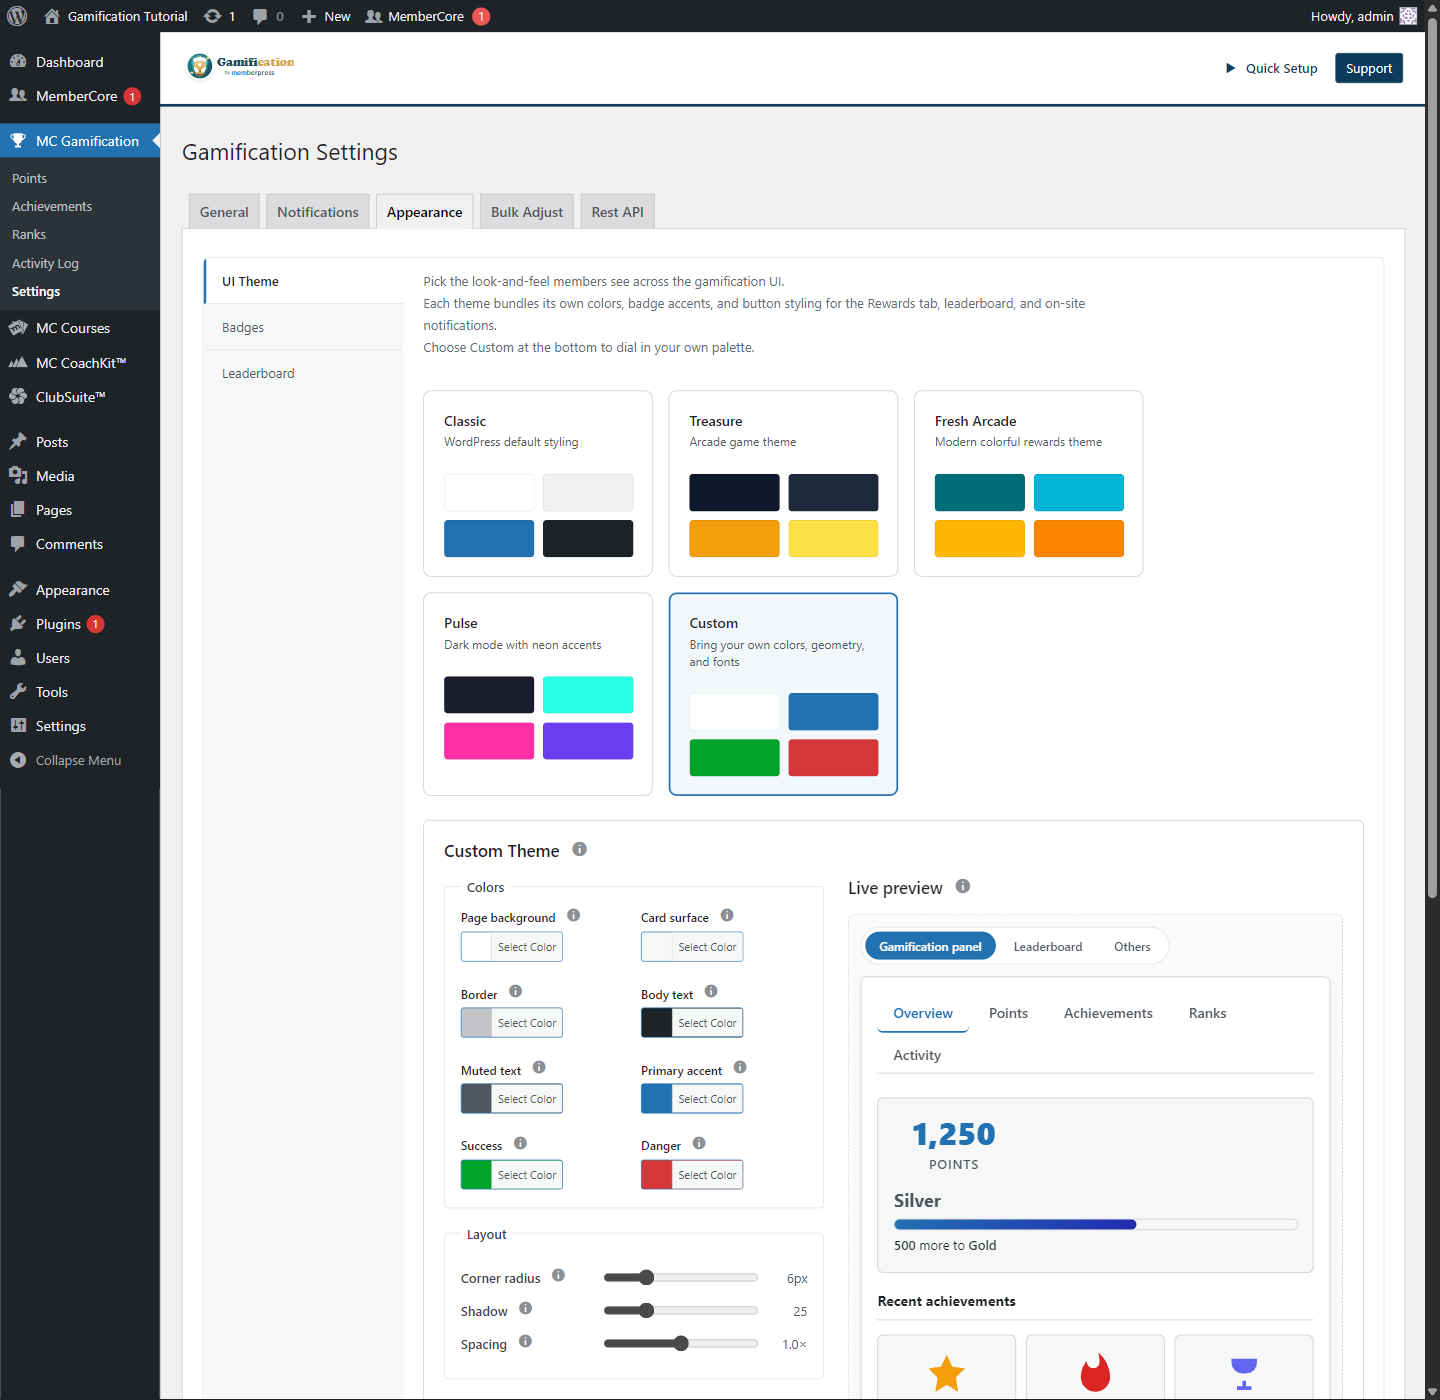
Task: Switch to the Bulk Adjust tab
Action: coord(527,212)
